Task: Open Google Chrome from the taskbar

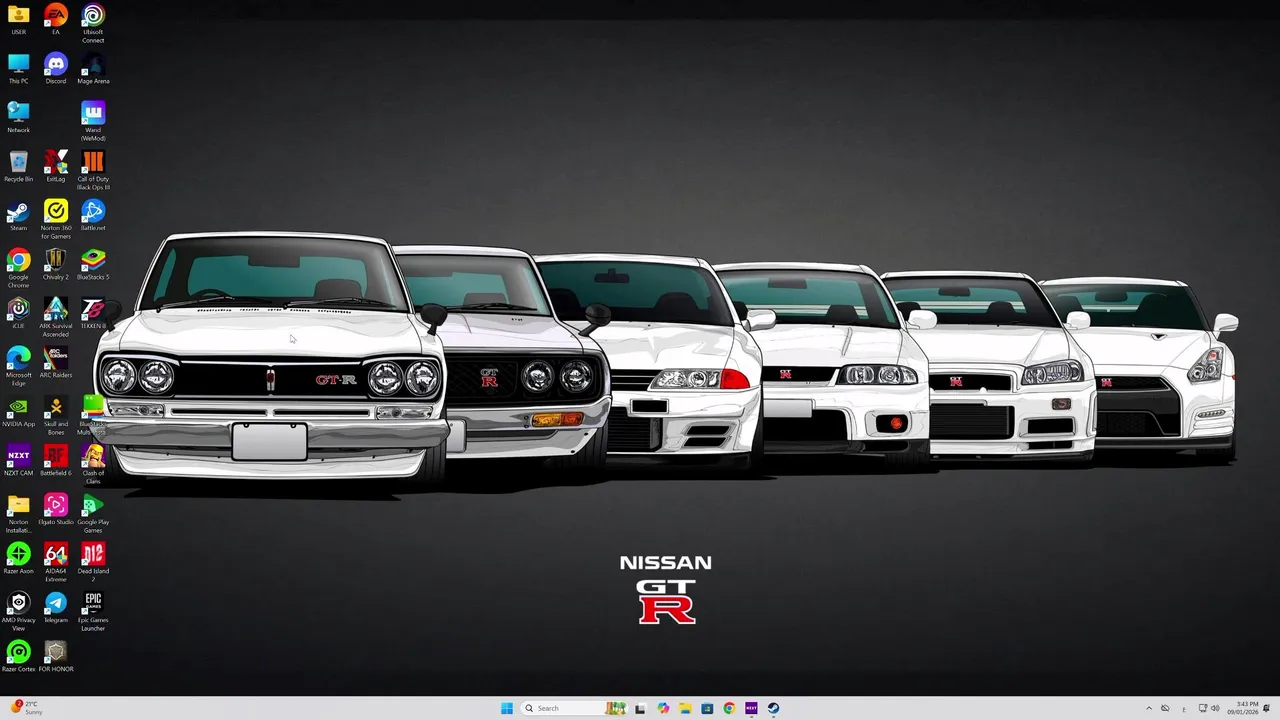Action: click(x=729, y=708)
